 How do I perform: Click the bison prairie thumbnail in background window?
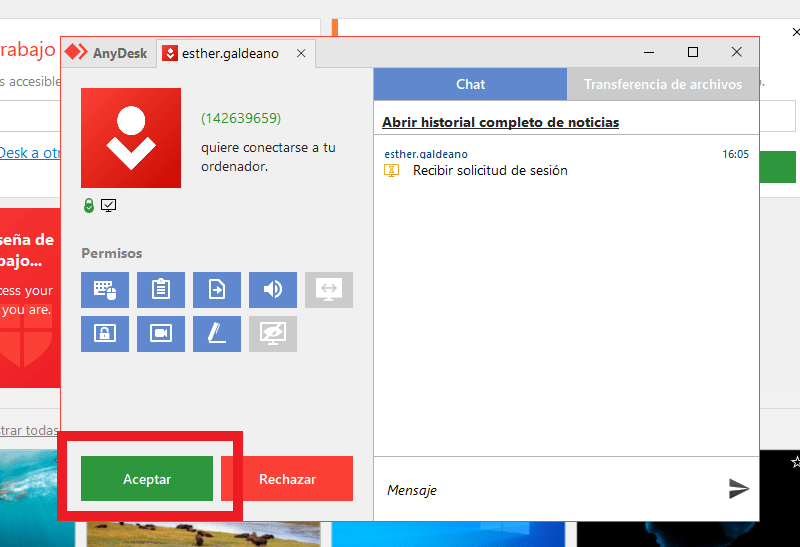coord(203,534)
